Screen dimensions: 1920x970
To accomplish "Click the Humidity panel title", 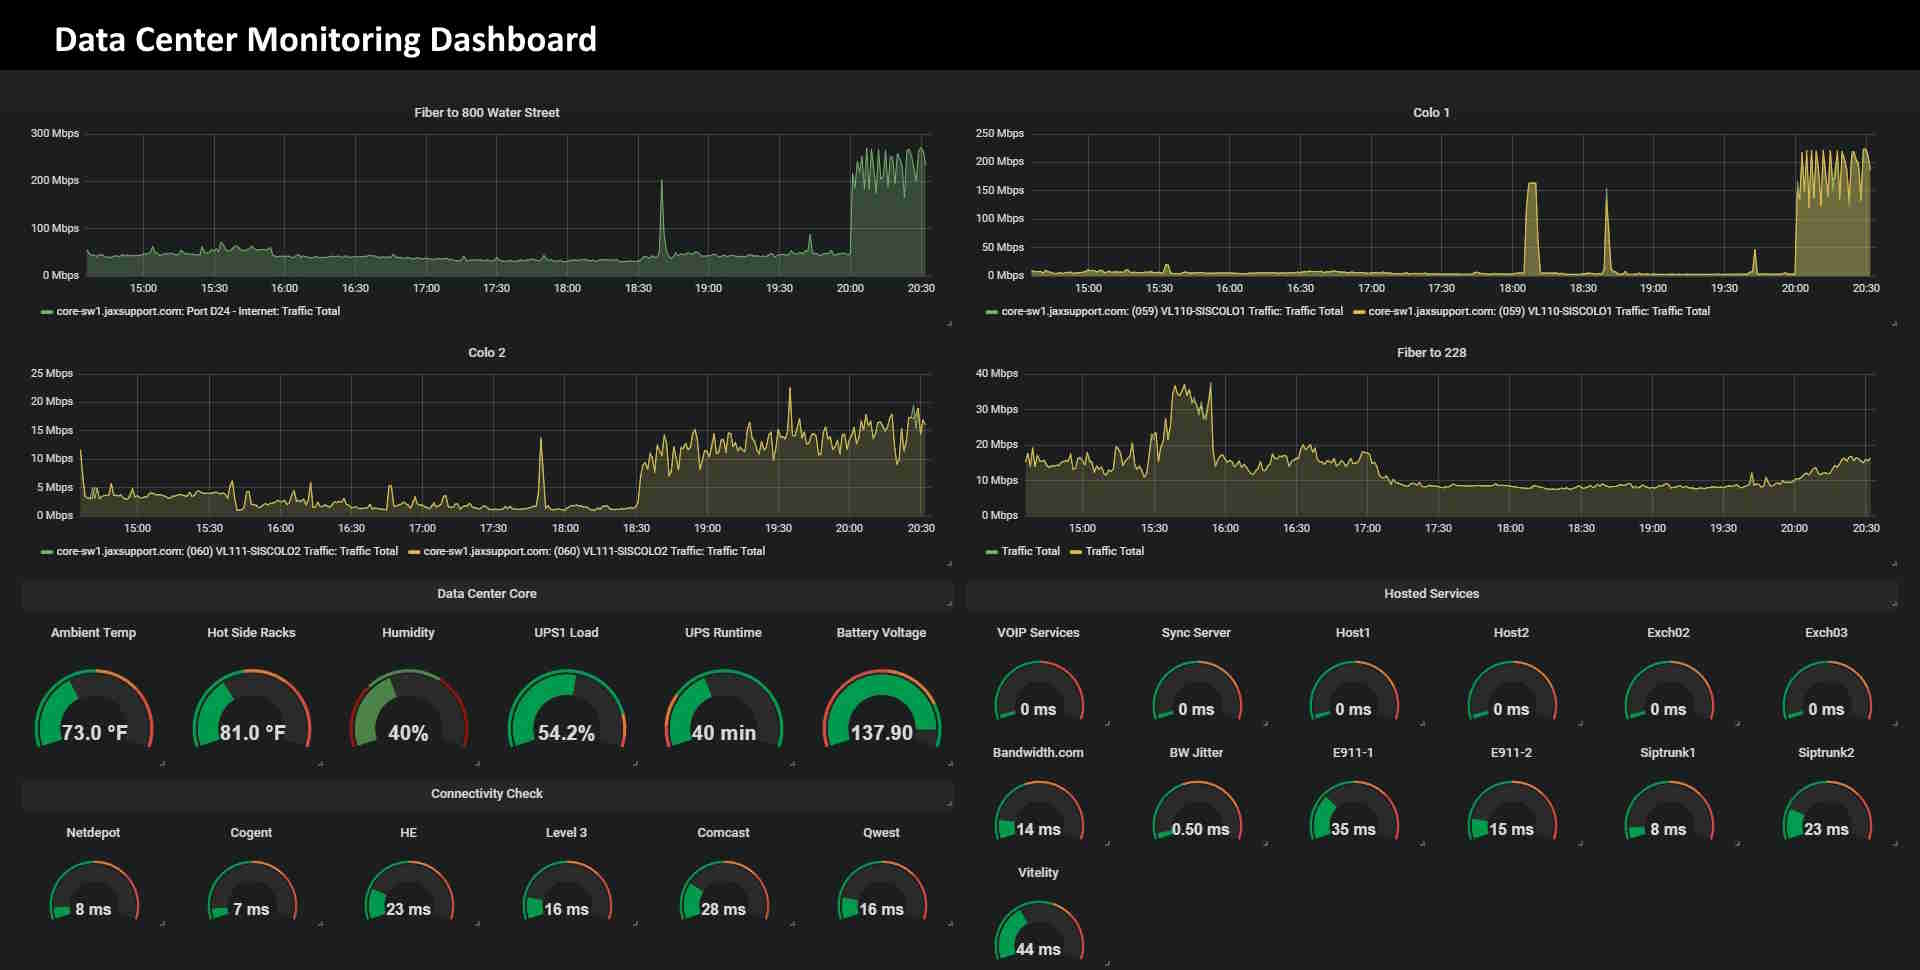I will [408, 633].
